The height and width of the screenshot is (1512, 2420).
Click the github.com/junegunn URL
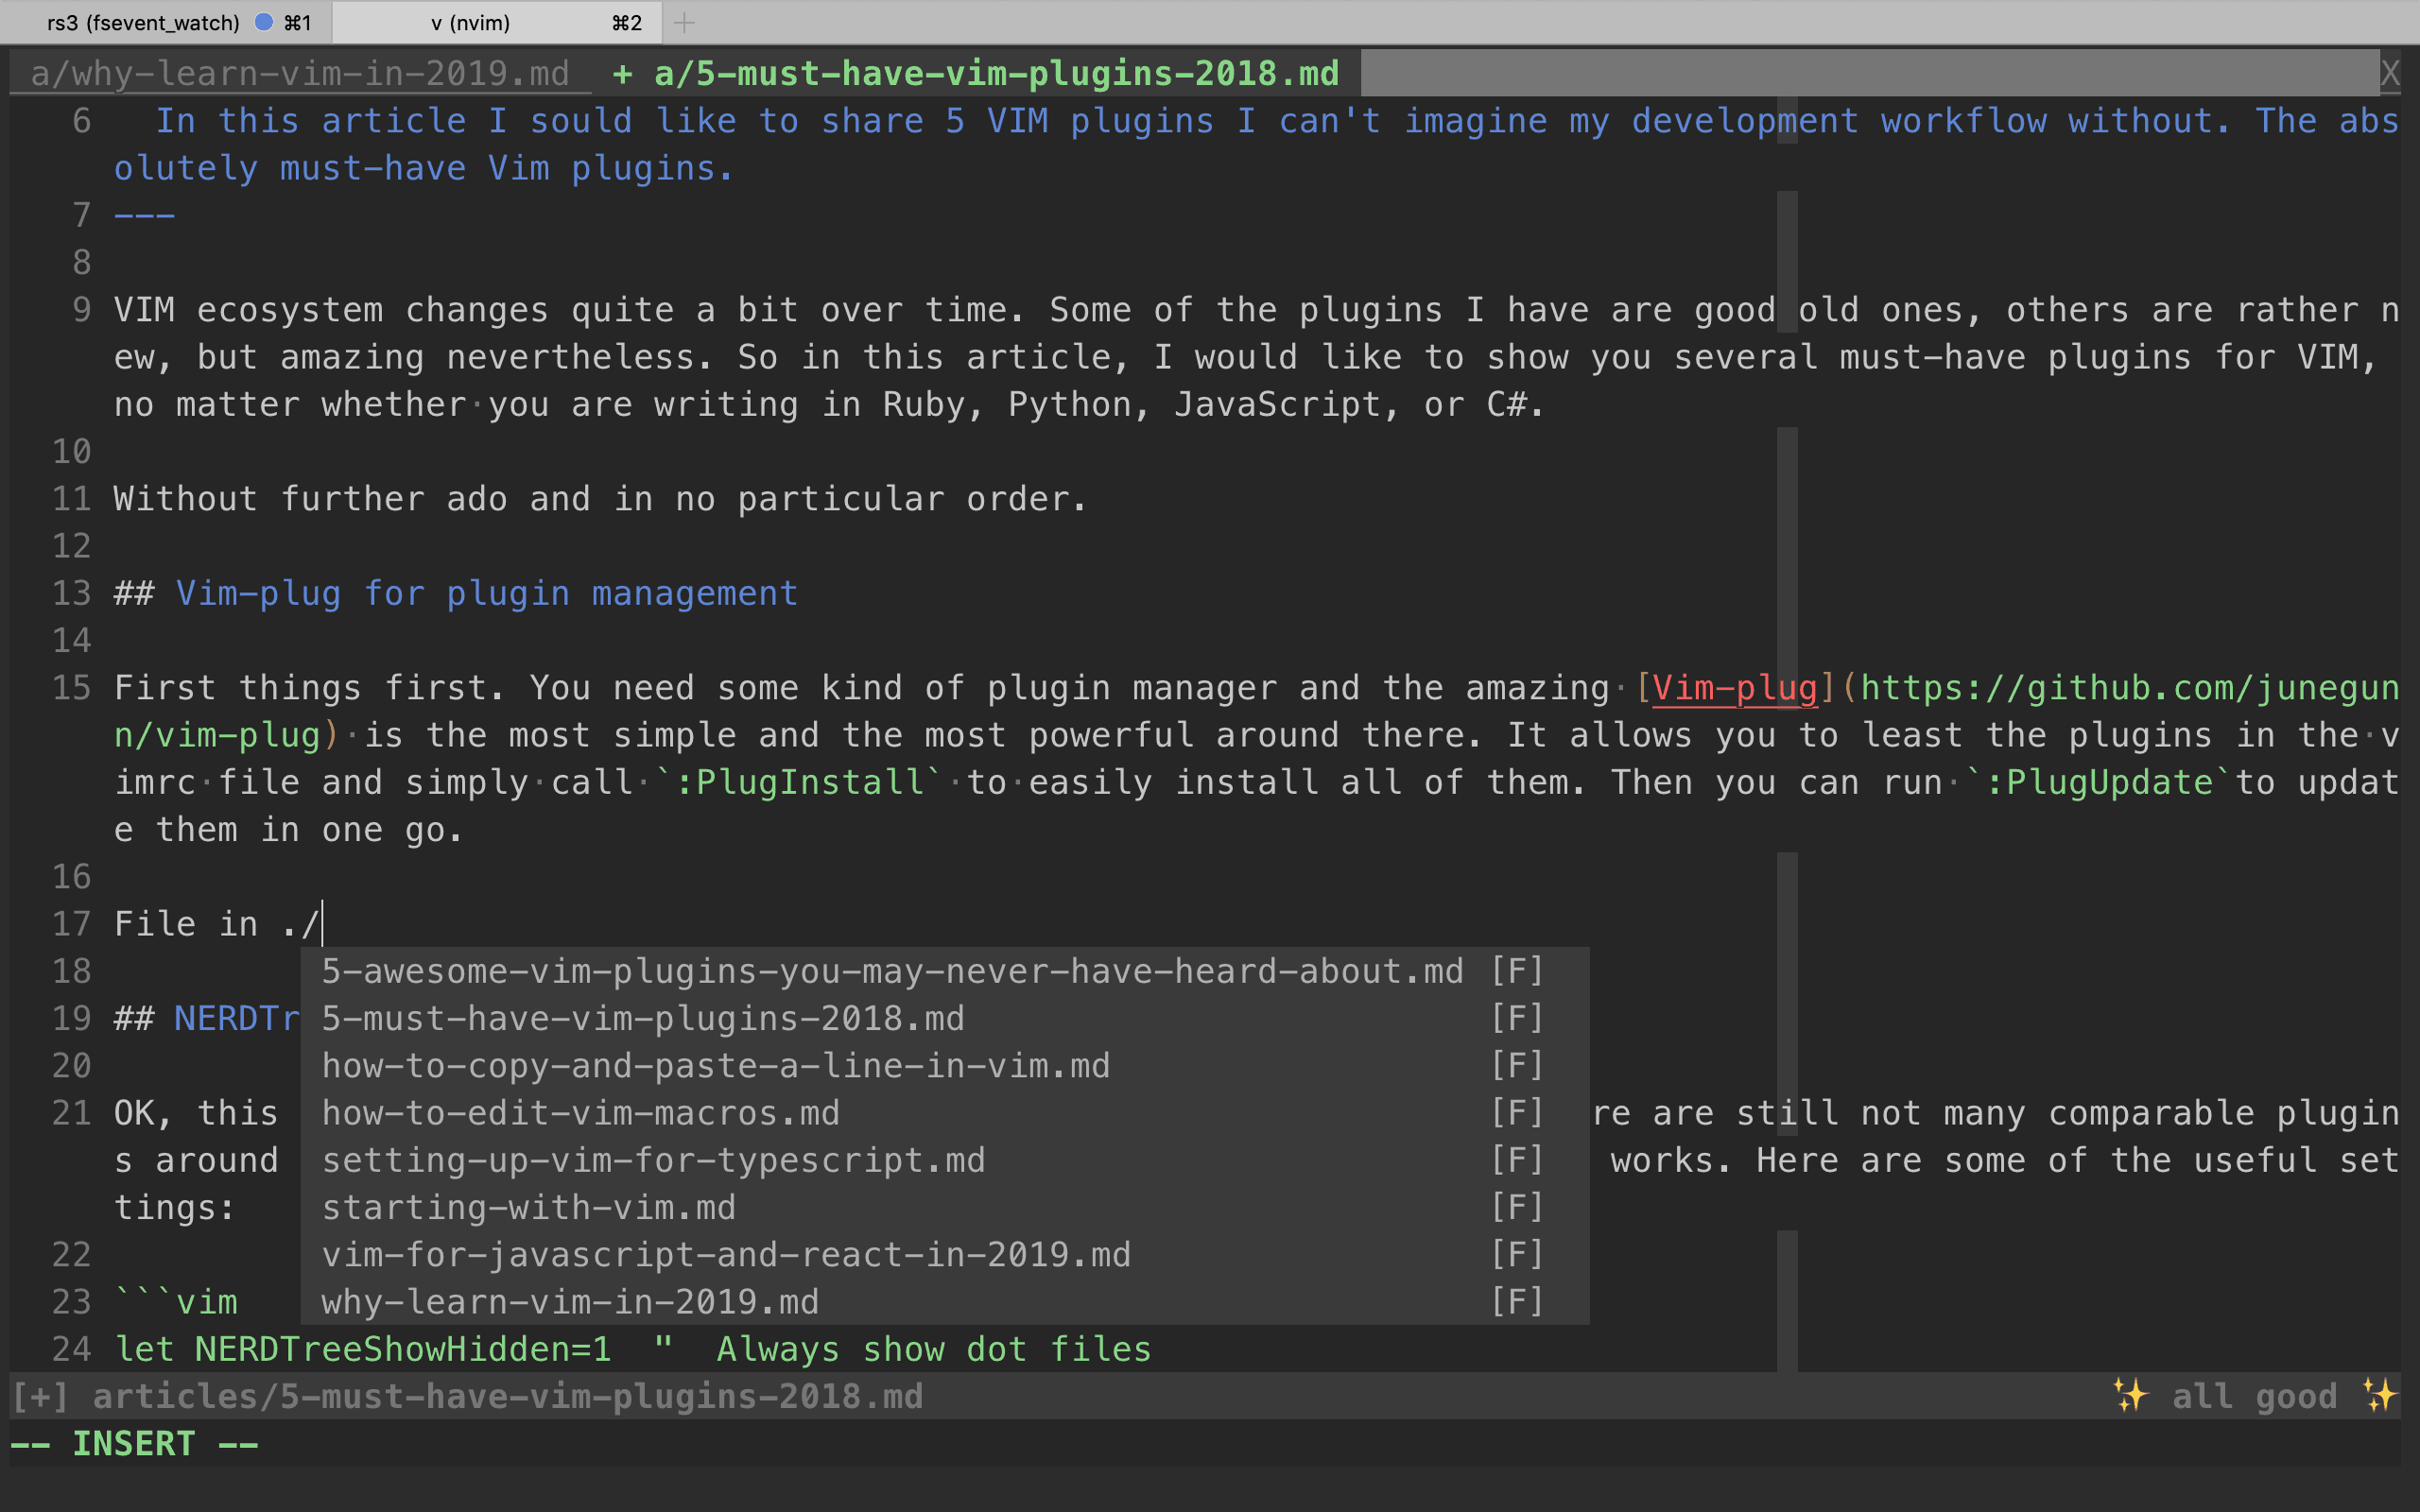pos(2130,688)
